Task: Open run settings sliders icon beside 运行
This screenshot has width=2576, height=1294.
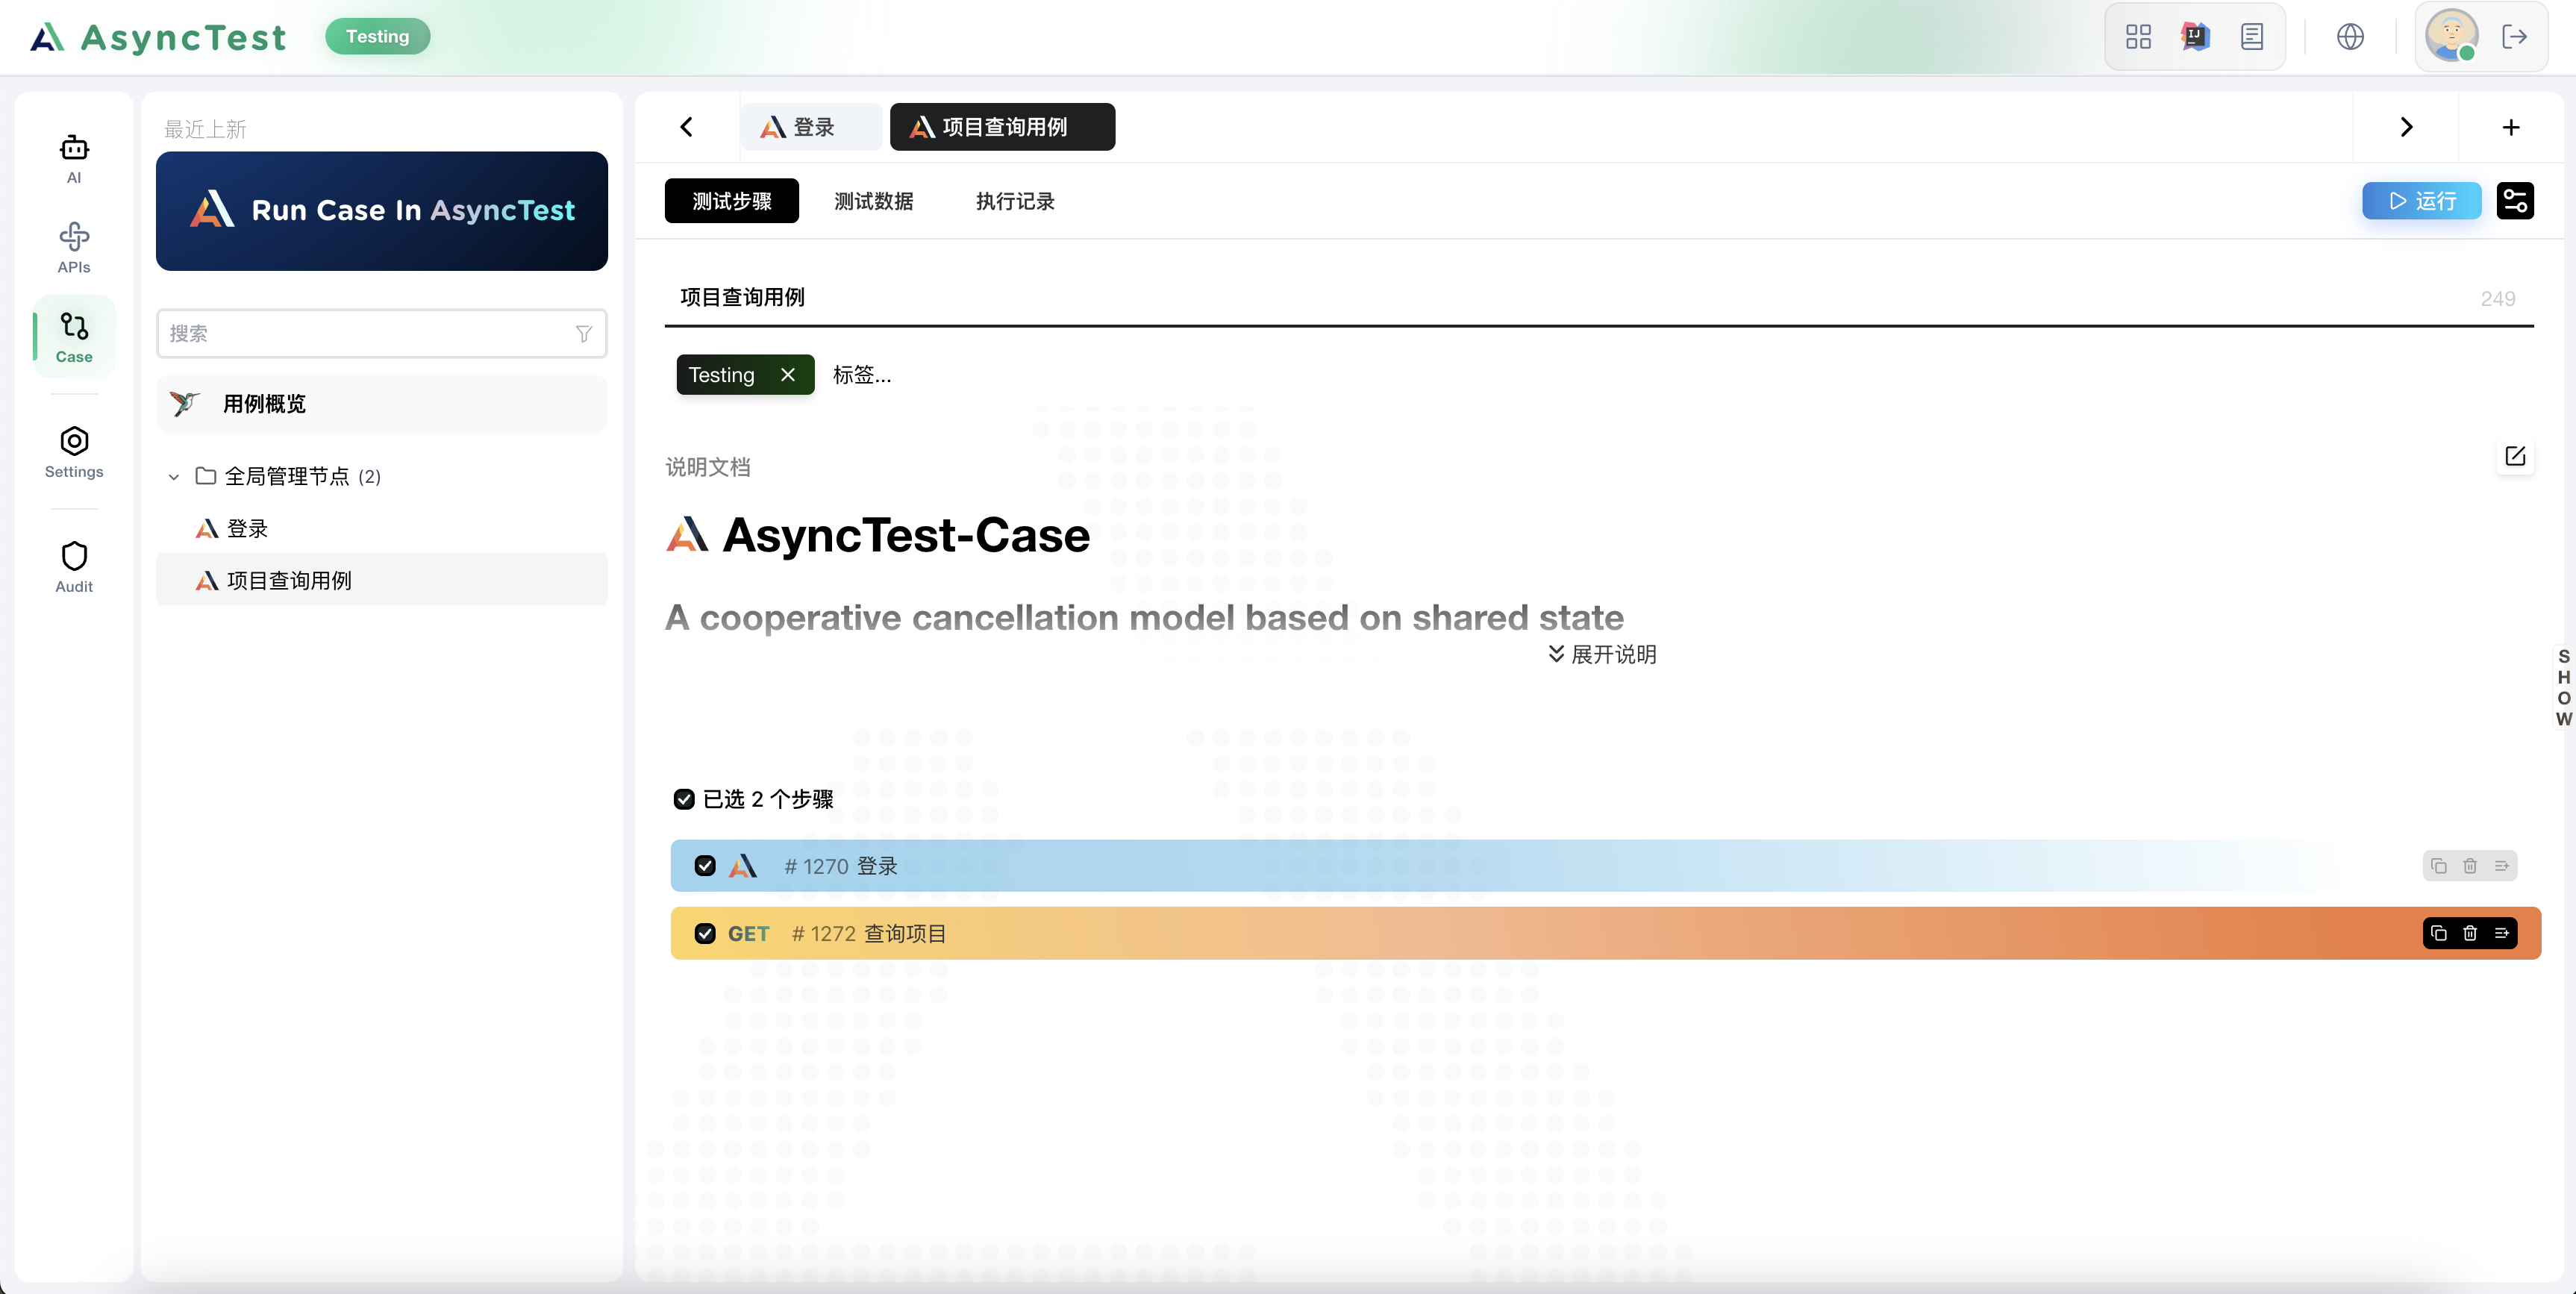Action: (2515, 201)
